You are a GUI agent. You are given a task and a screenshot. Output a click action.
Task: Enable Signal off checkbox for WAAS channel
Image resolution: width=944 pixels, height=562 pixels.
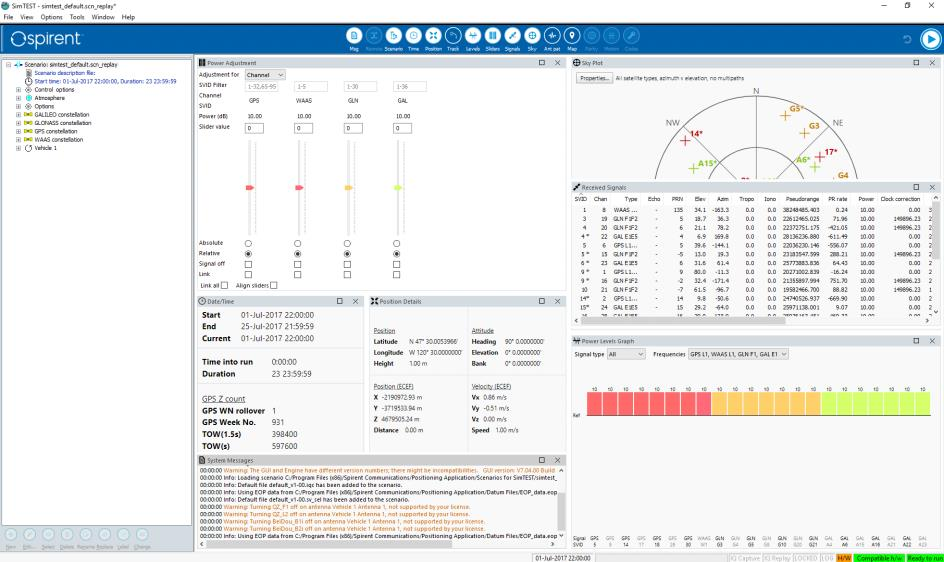pos(297,264)
